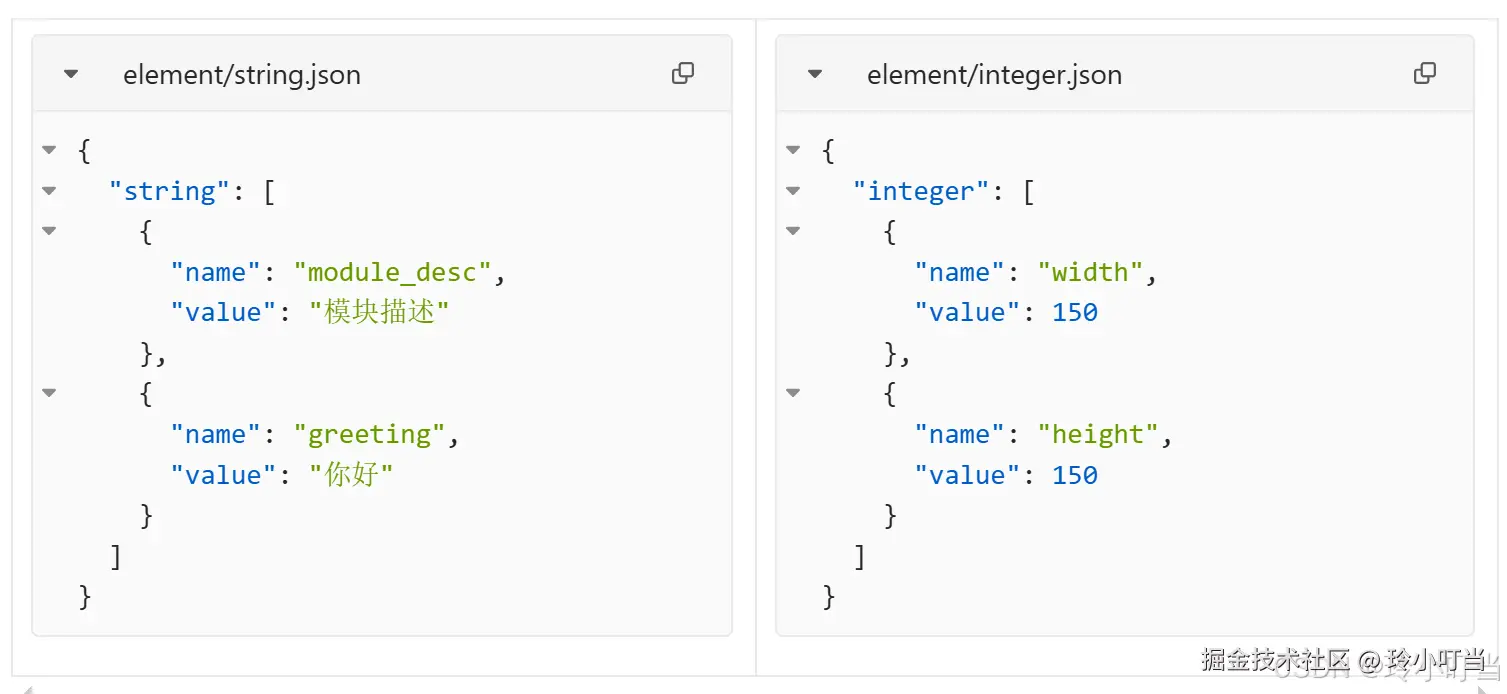
Task: Click the width value 150
Action: pyautogui.click(x=1075, y=312)
